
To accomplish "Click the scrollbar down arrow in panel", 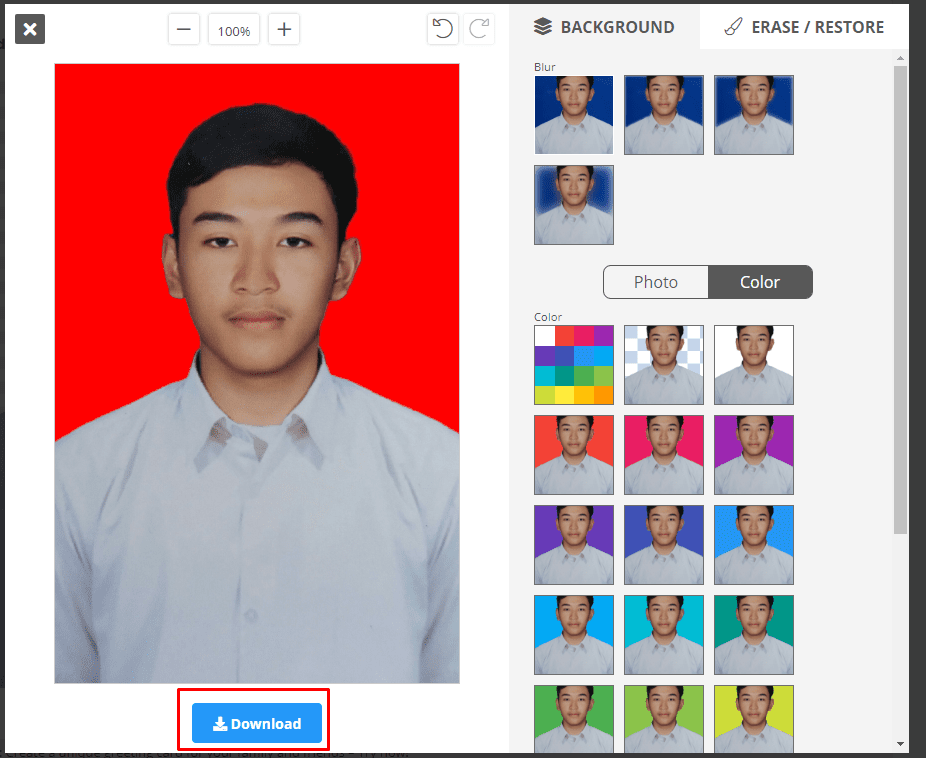I will click(901, 743).
